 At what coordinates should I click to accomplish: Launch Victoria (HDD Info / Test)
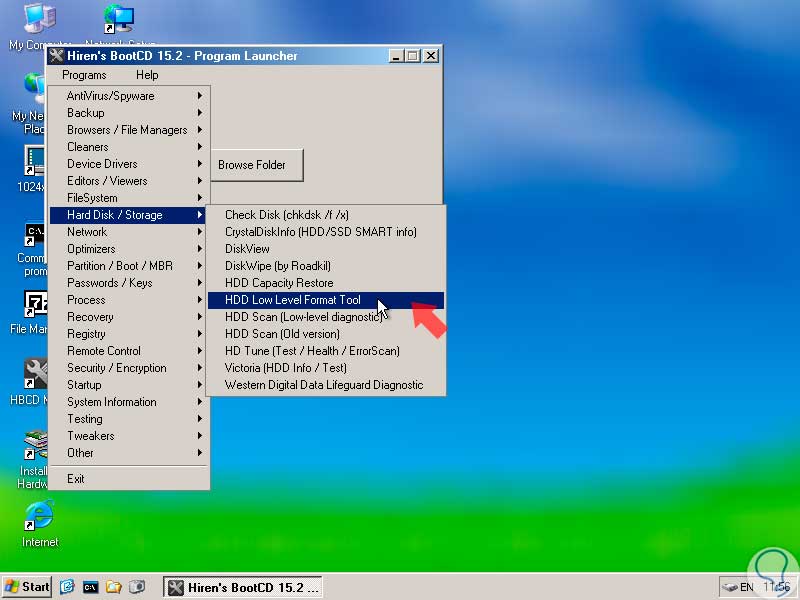(x=326, y=368)
